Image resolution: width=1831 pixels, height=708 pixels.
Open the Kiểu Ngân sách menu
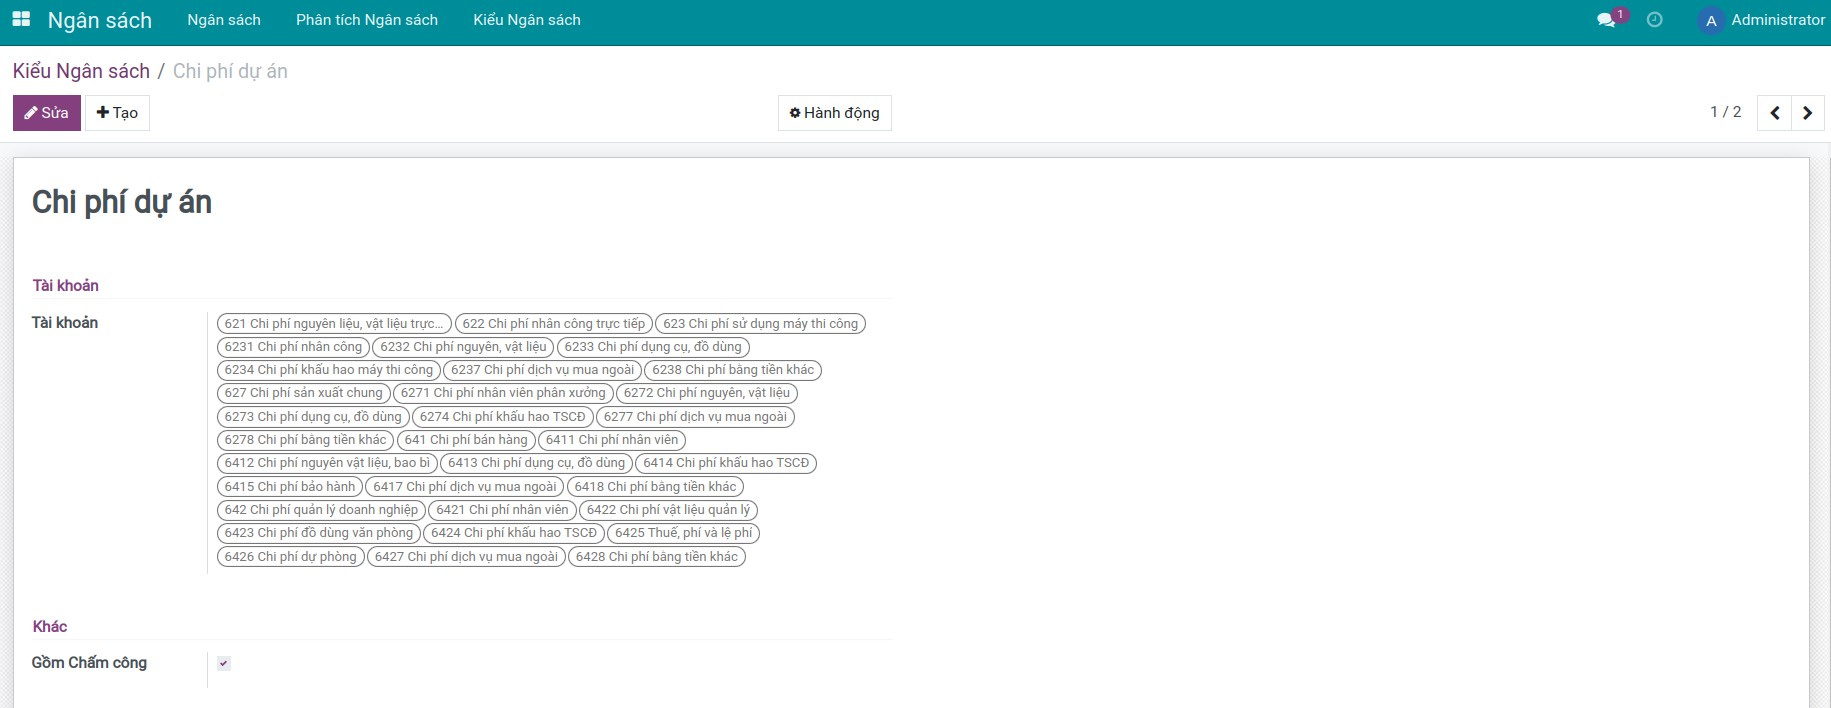point(527,20)
